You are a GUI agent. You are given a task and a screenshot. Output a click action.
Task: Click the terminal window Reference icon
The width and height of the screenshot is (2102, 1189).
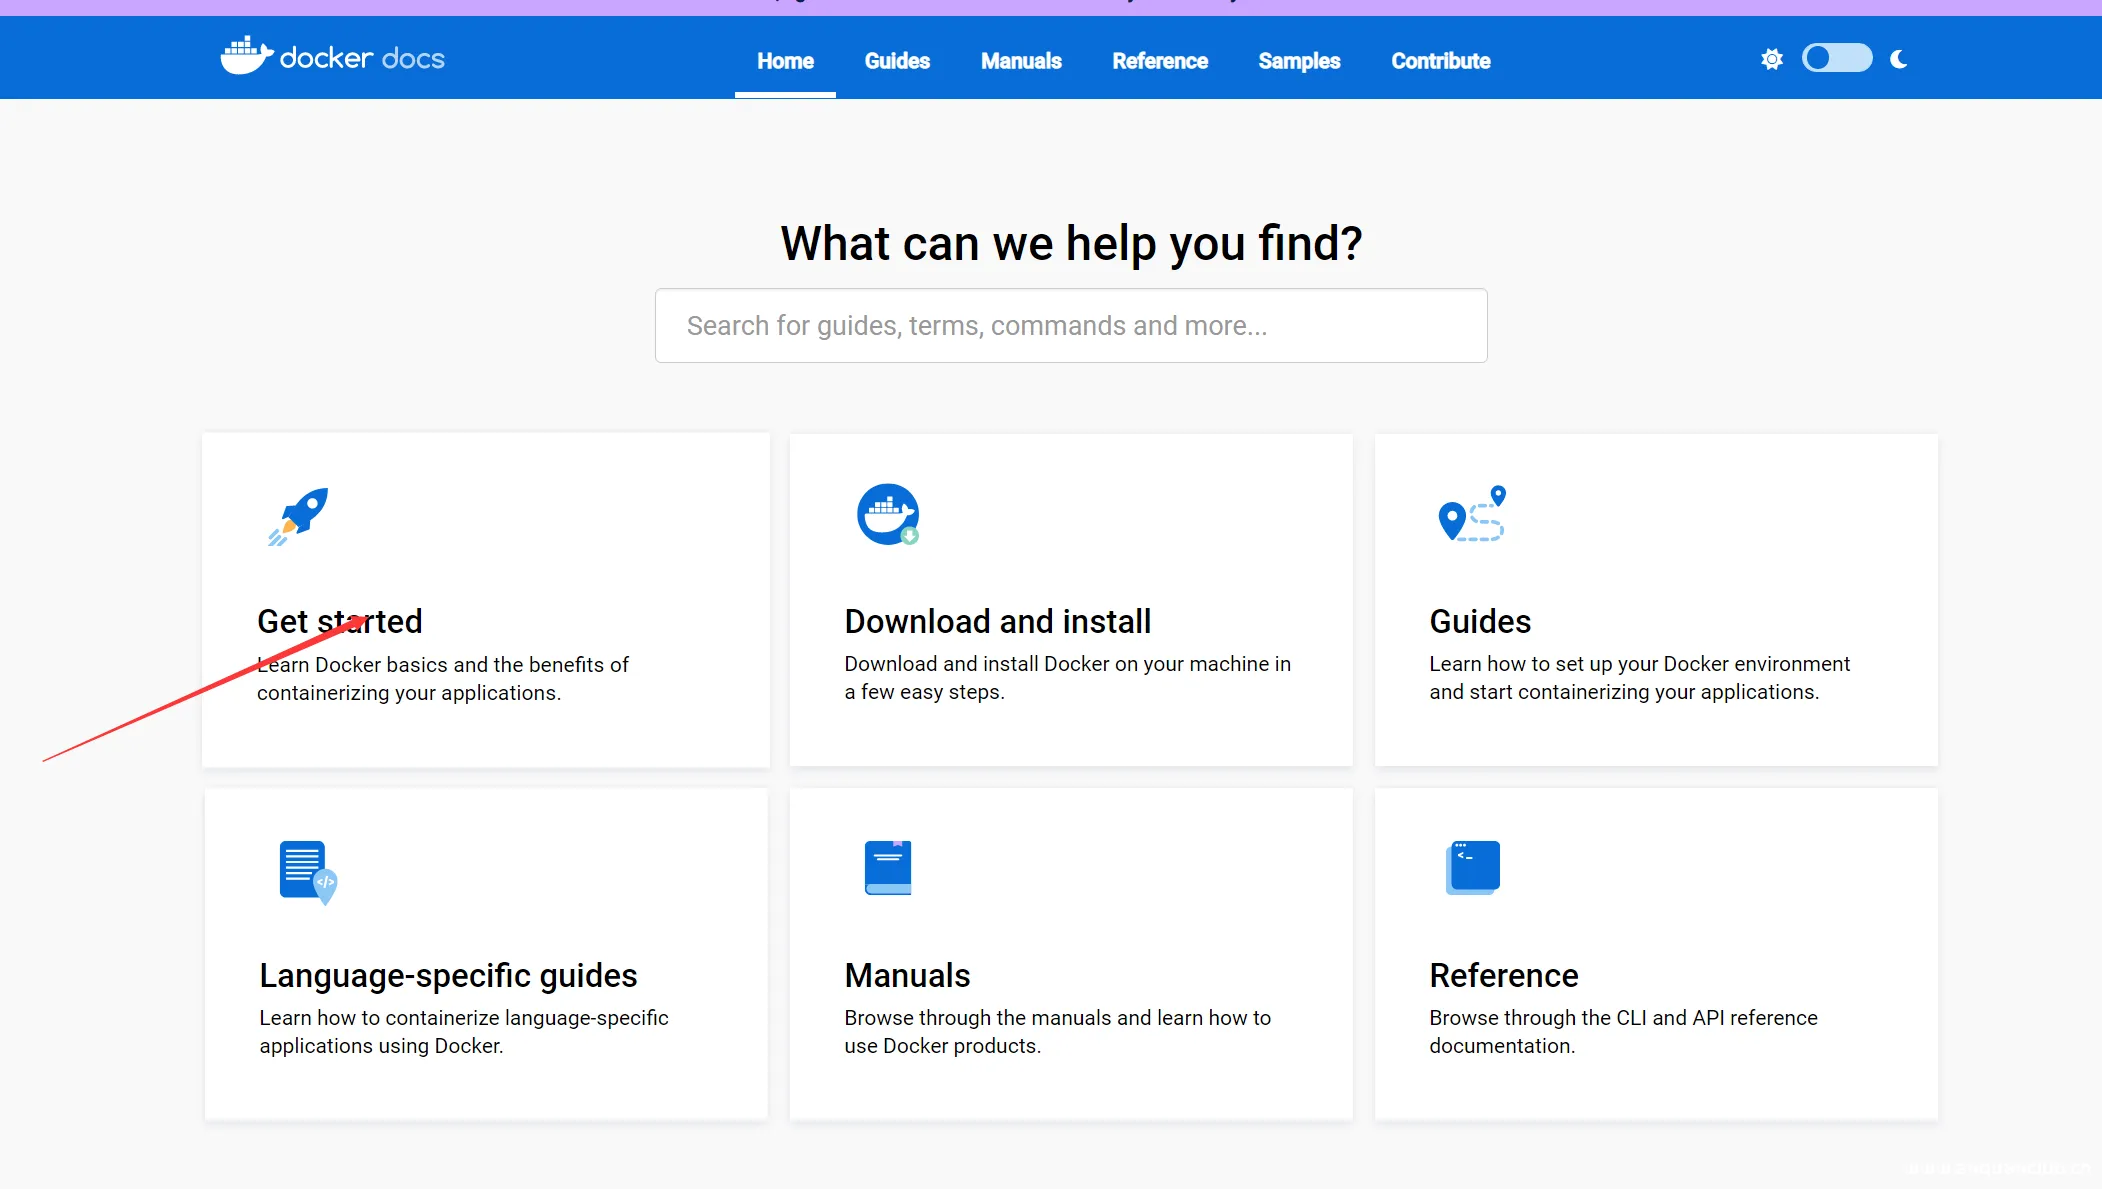(1473, 867)
